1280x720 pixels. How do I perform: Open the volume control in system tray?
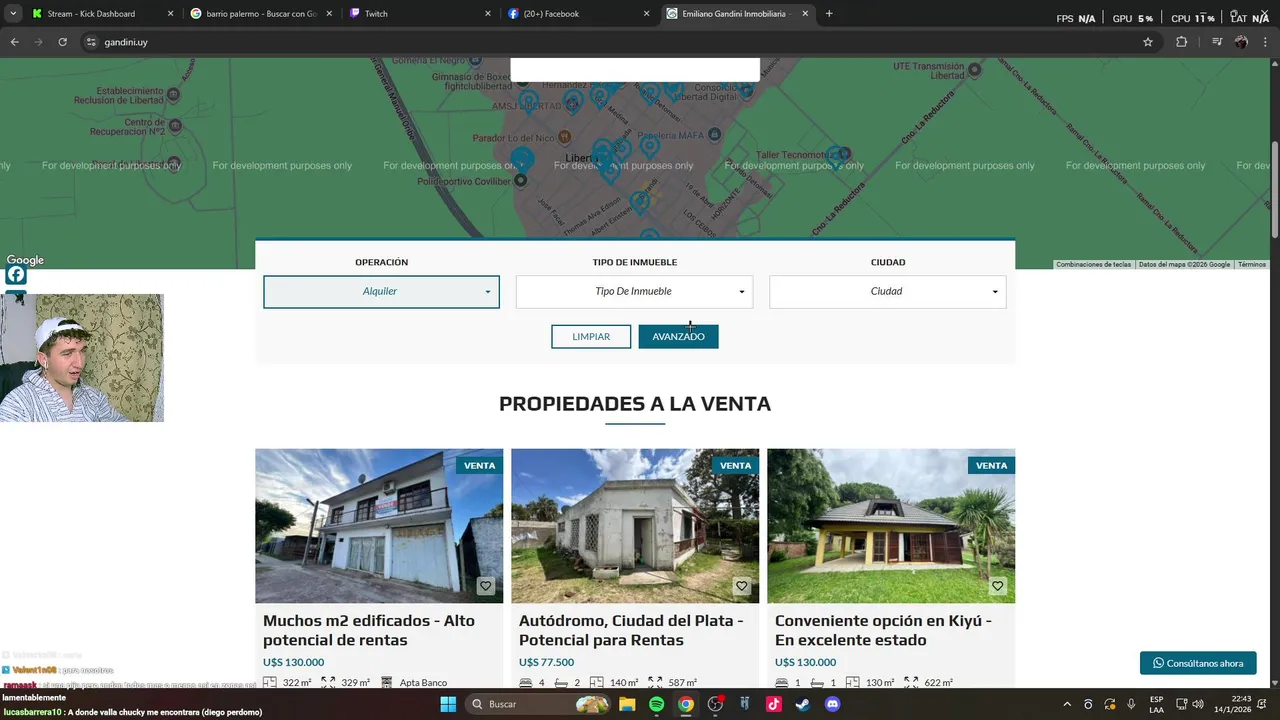click(x=1198, y=704)
